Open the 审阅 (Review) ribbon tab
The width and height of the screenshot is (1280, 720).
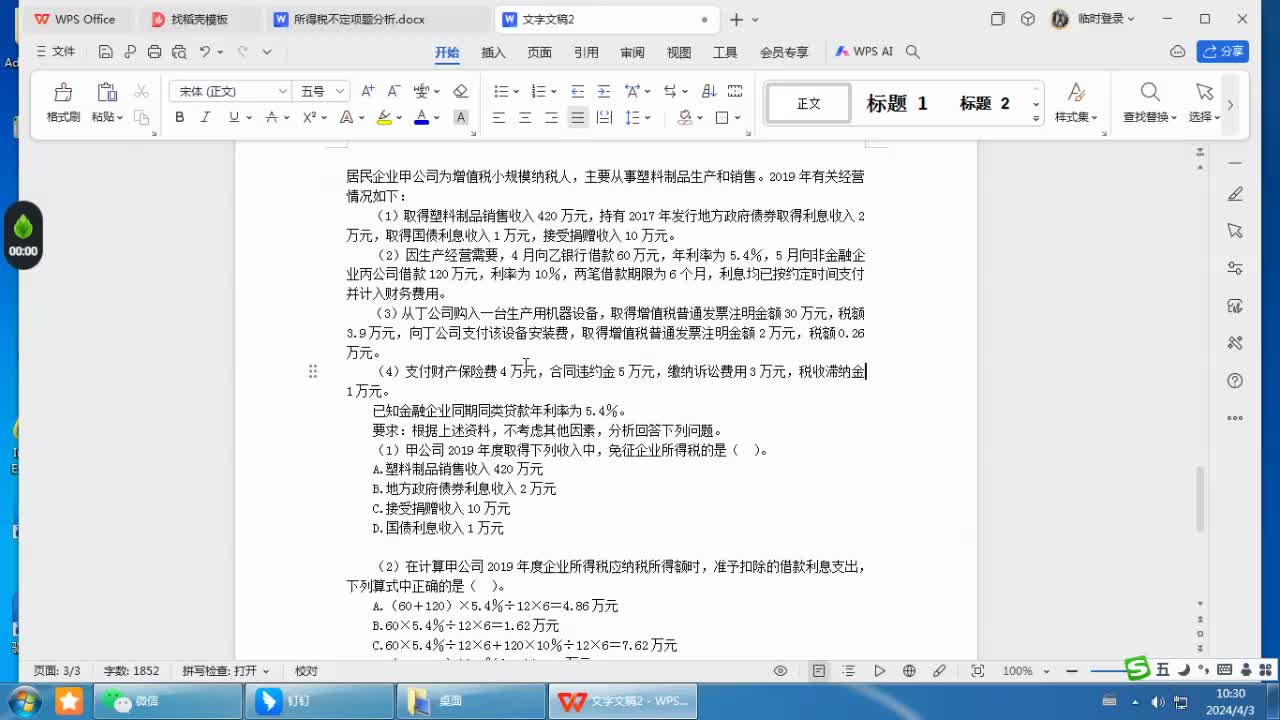tap(632, 52)
